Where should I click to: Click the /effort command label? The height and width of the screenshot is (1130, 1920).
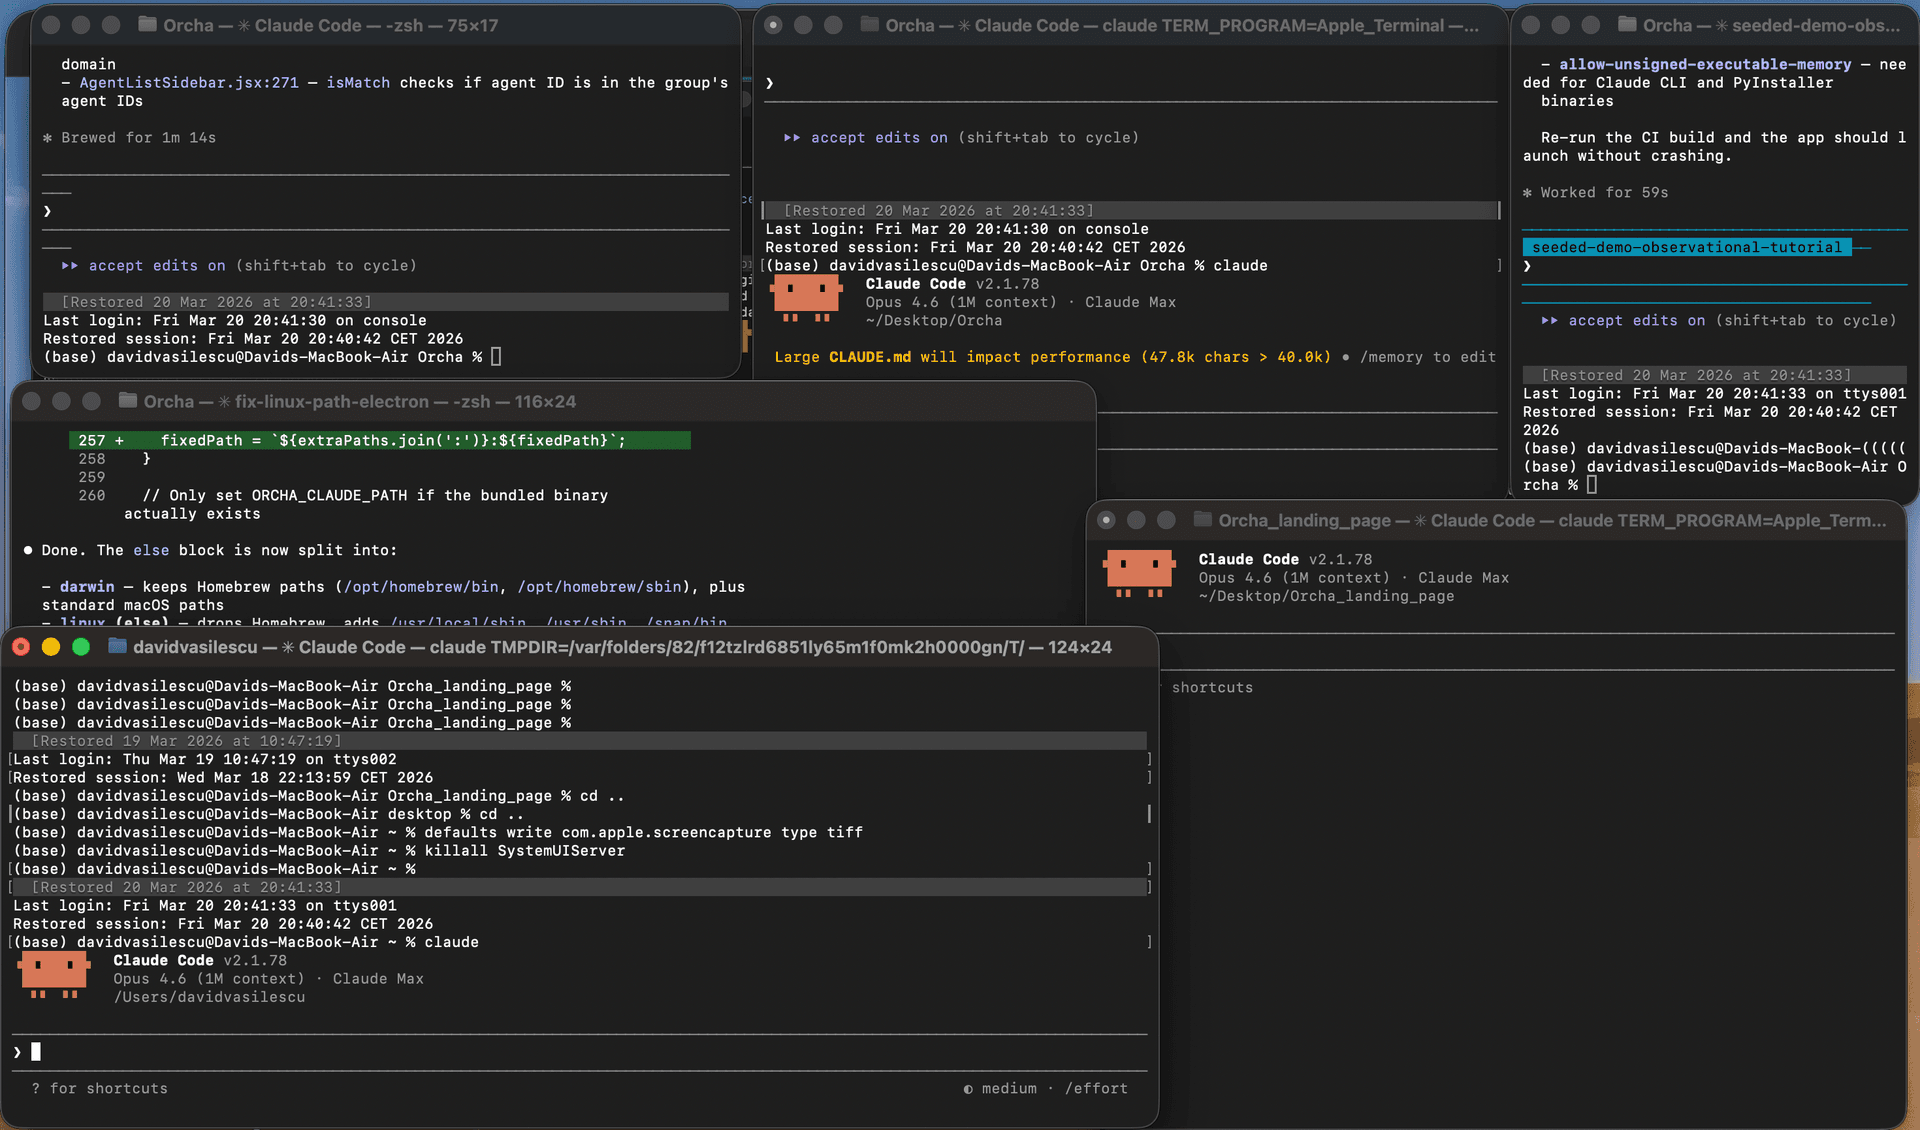click(x=1097, y=1088)
